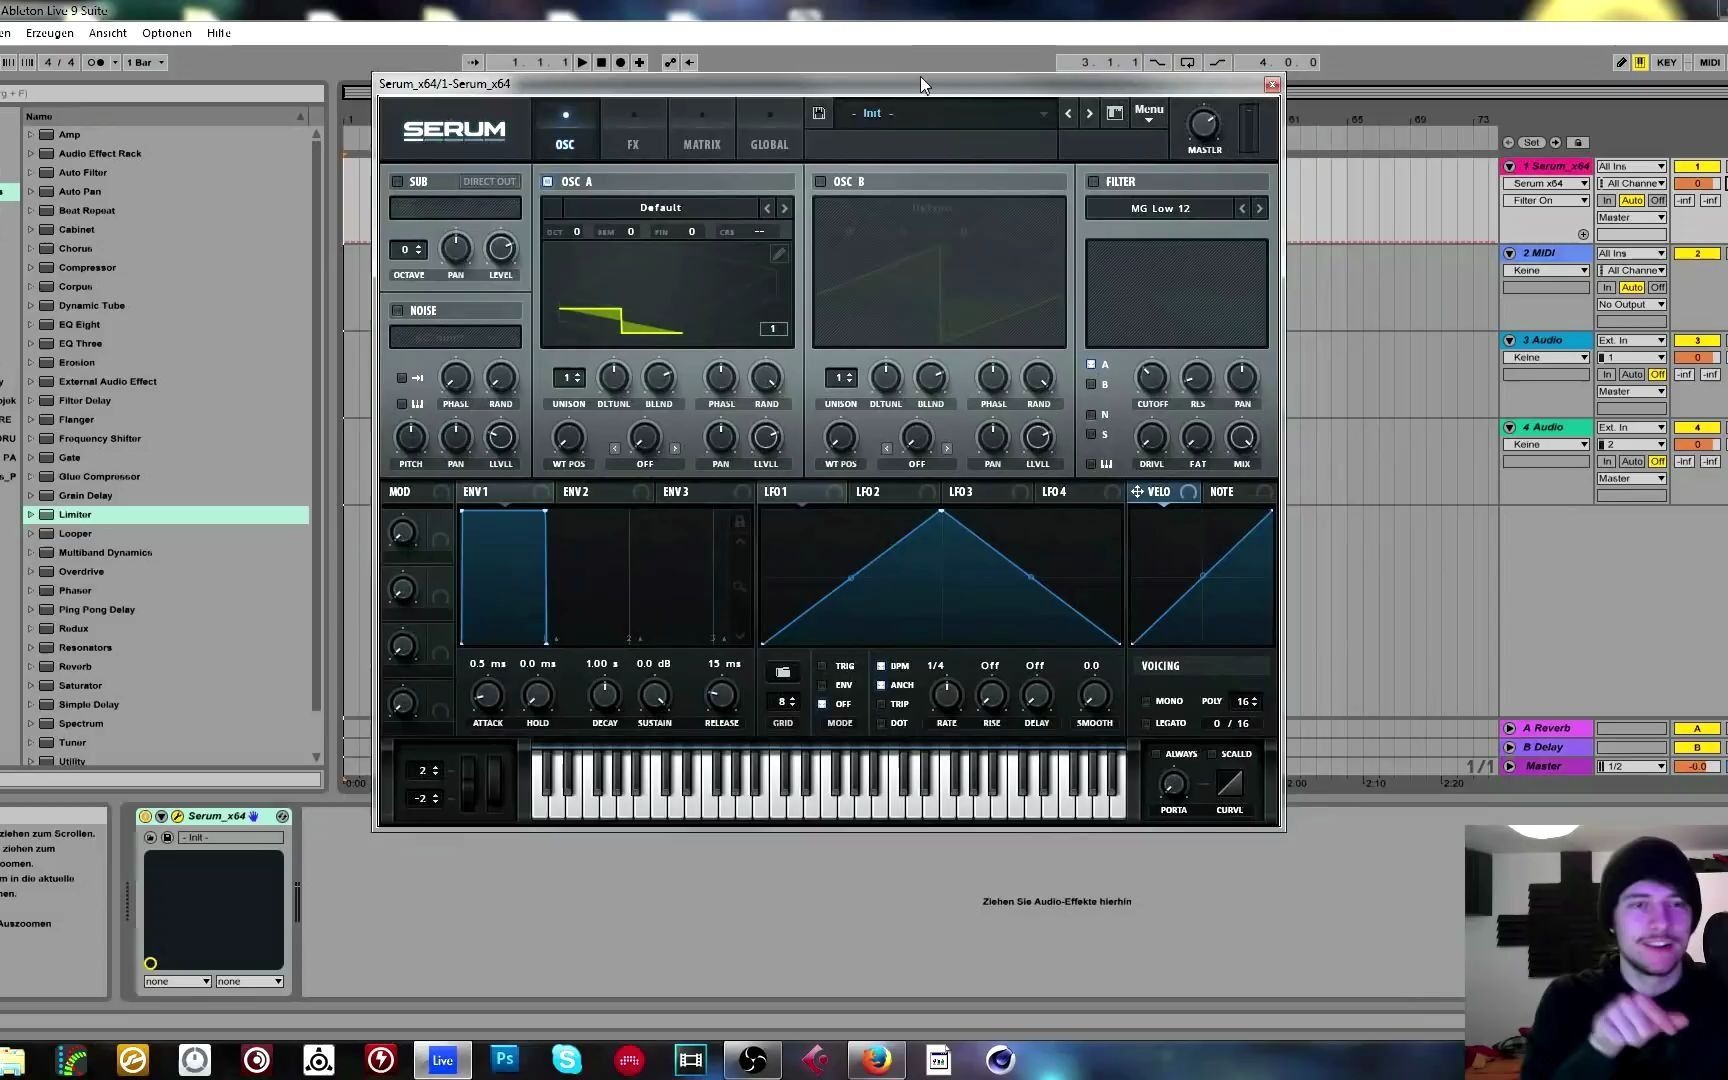This screenshot has height=1080, width=1728.
Task: Enable LFO TRIG mode
Action: click(822, 666)
